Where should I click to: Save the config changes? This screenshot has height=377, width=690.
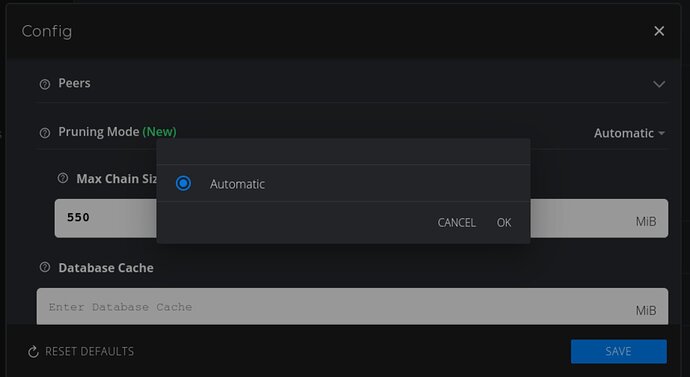point(619,351)
